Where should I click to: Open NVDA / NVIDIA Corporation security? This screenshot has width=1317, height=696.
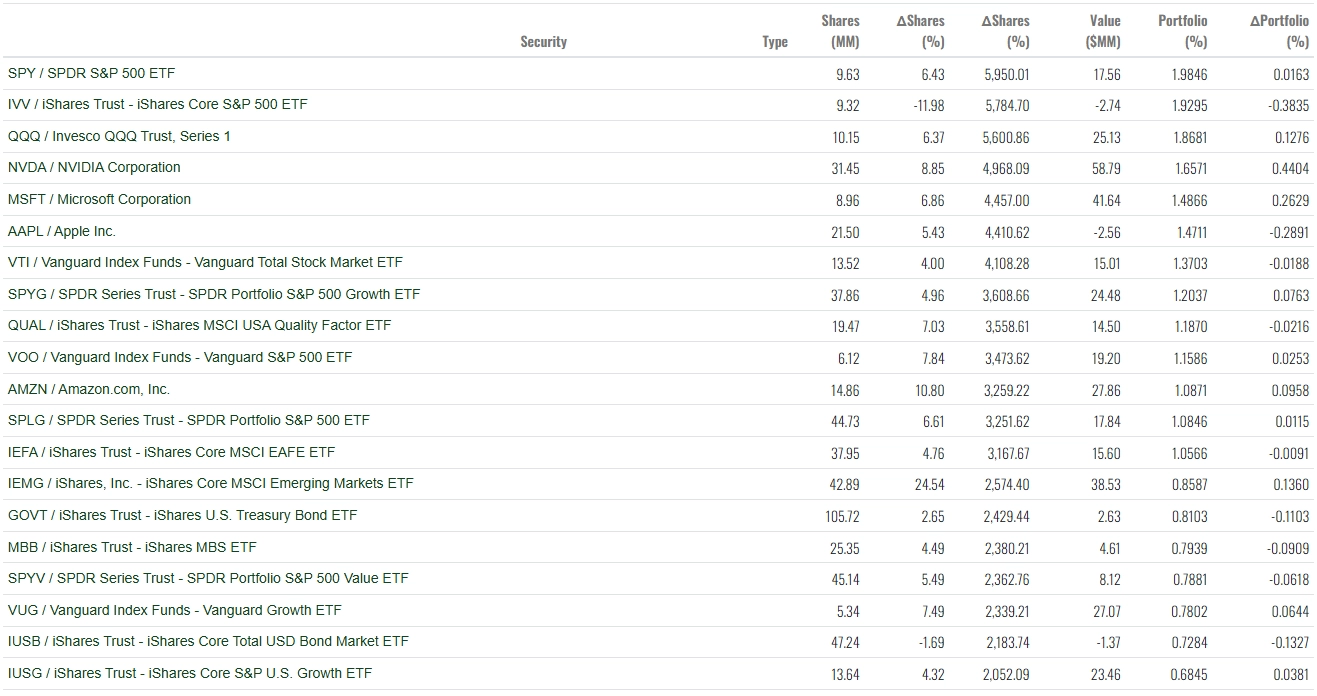pyautogui.click(x=94, y=167)
